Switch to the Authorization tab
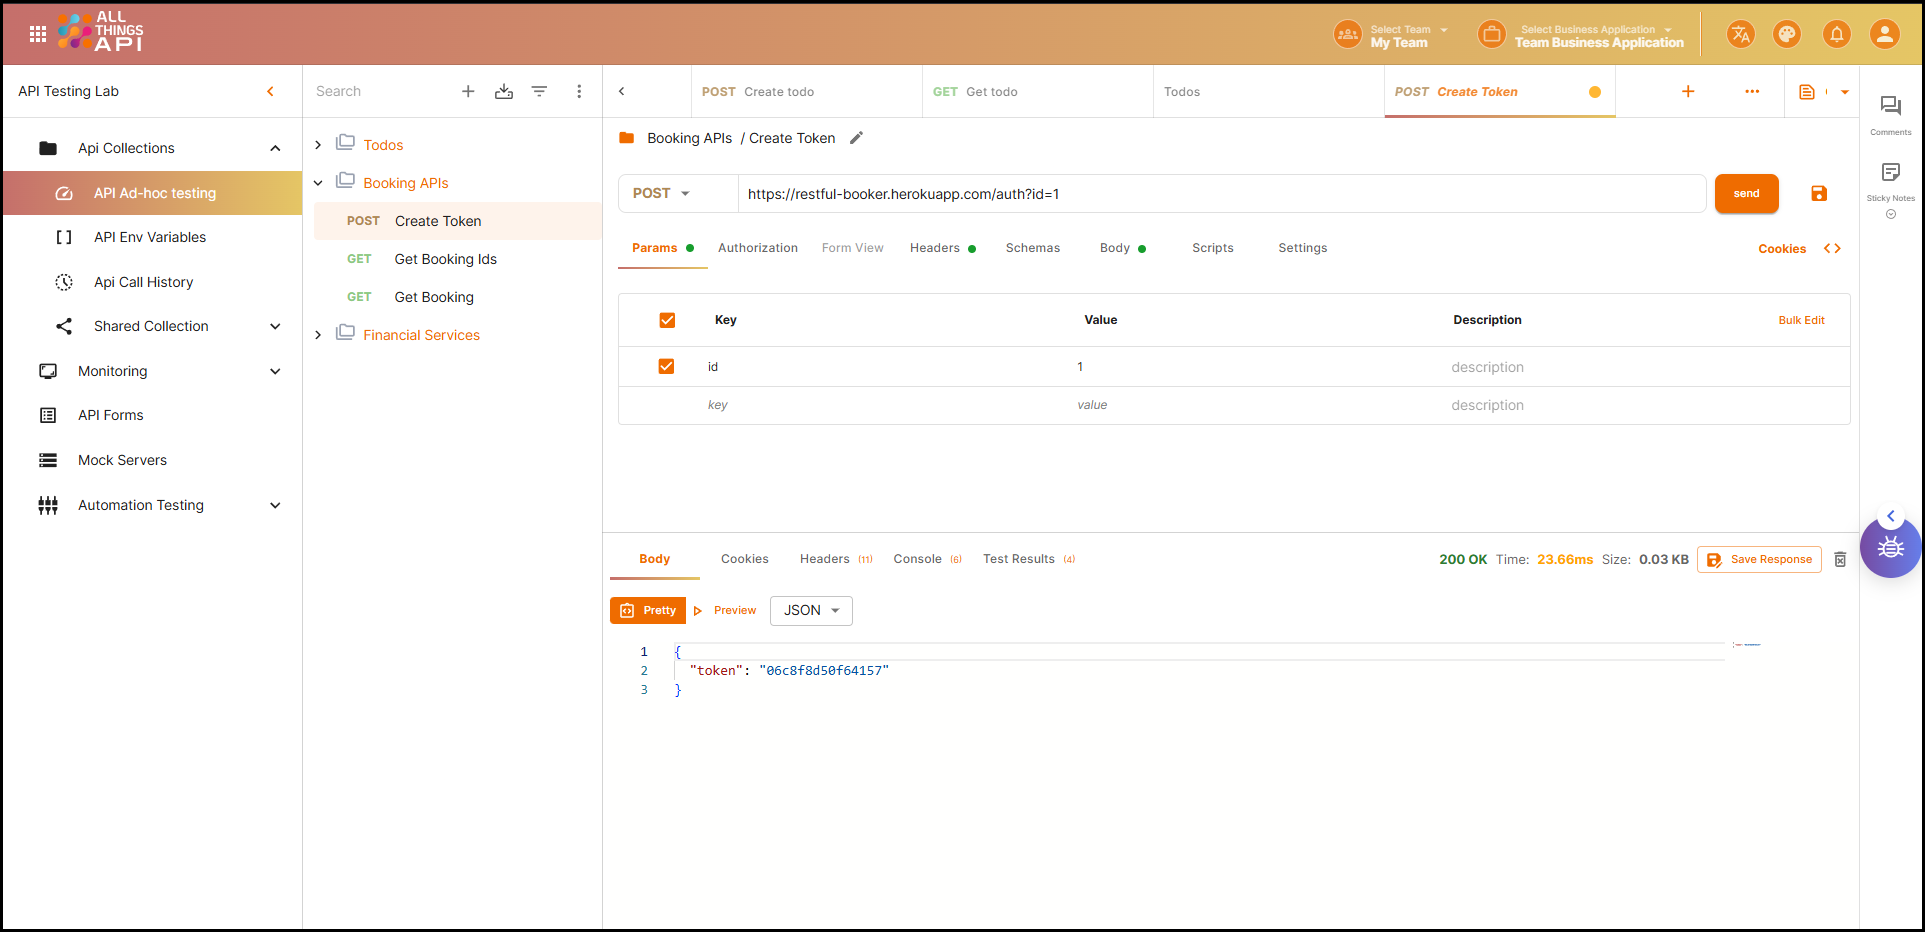1925x932 pixels. pos(757,248)
